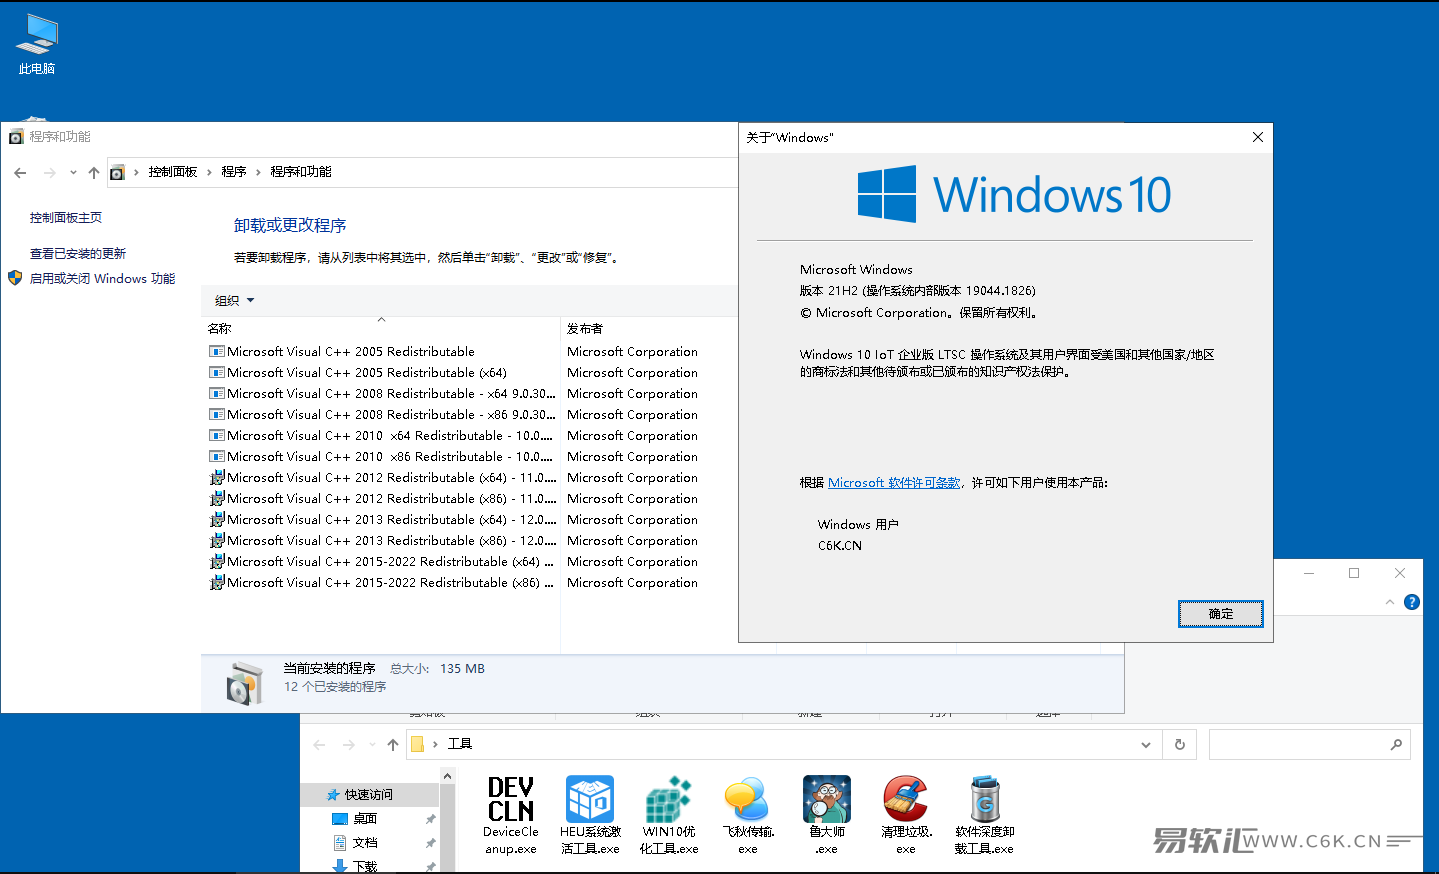
Task: Open the 组织 dropdown menu
Action: [235, 301]
